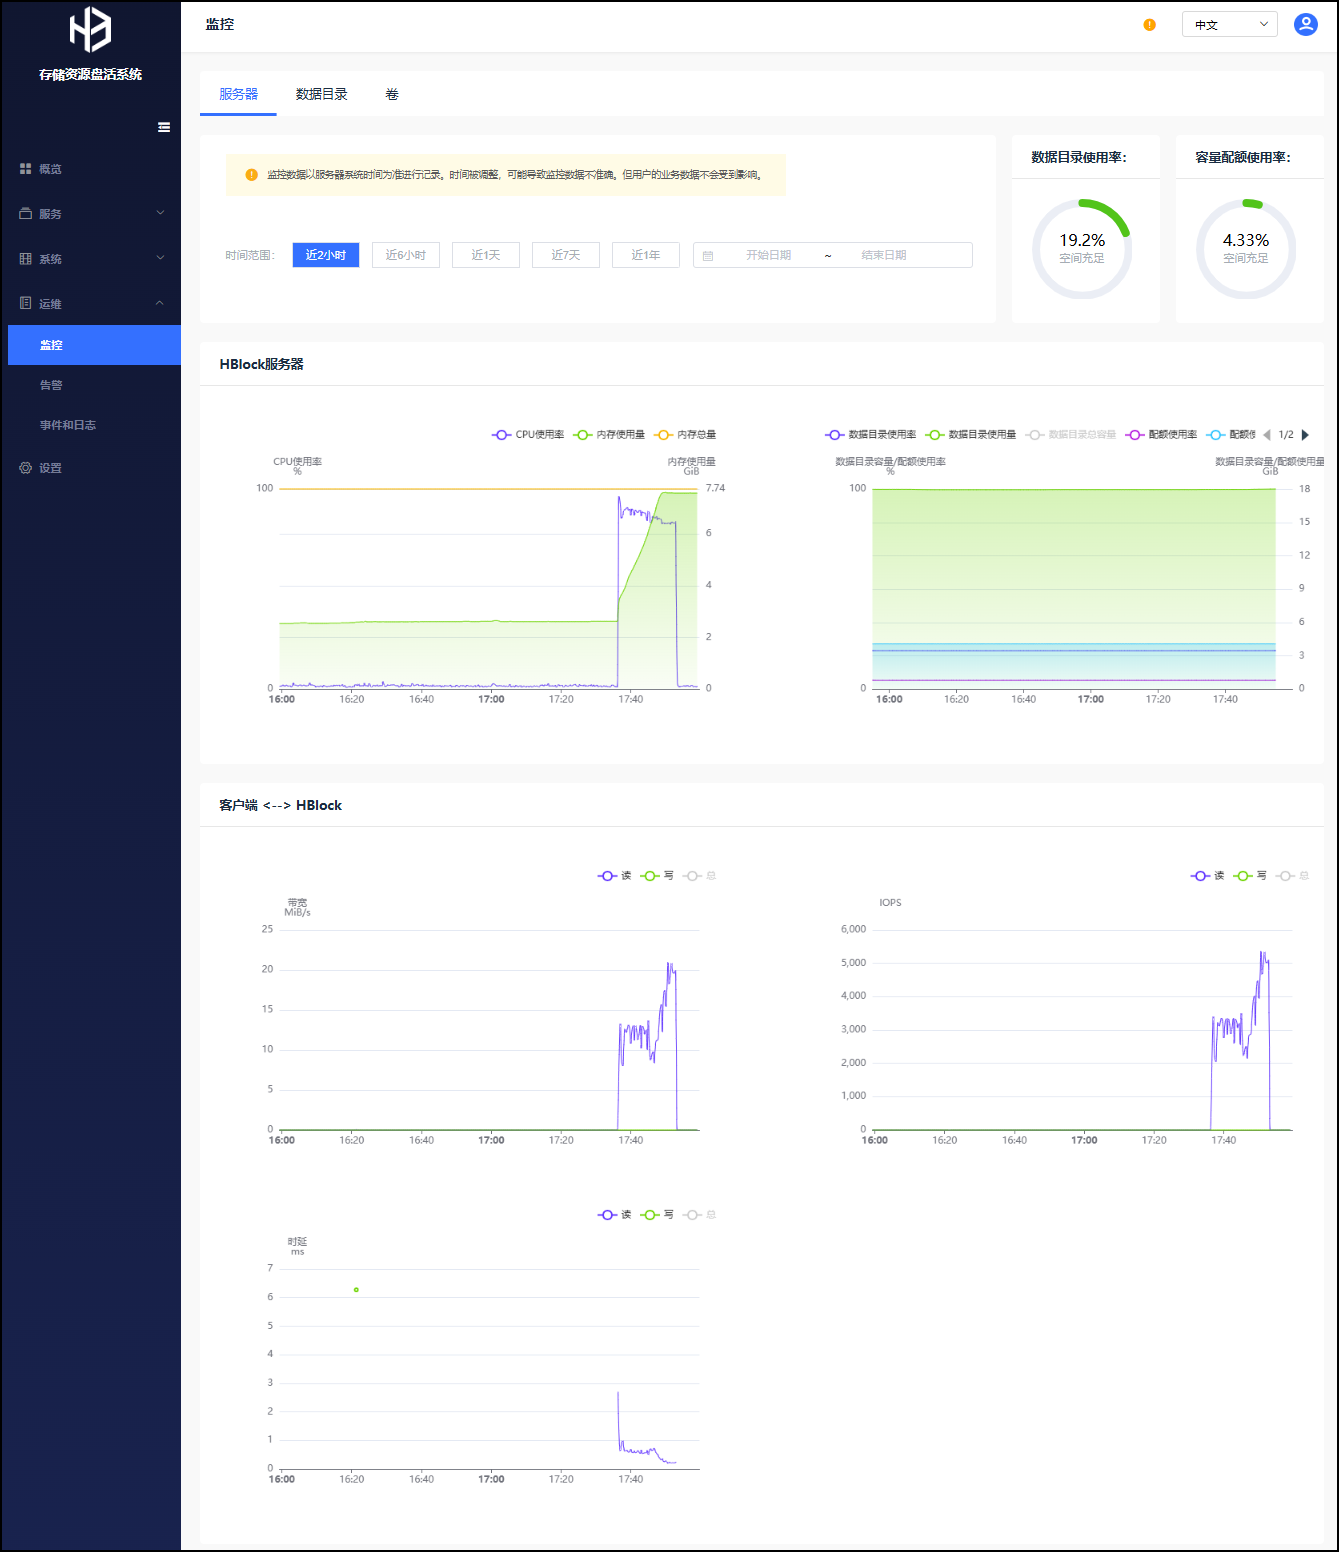Toggle 读 series in bandwidth chart legend
Screen dimensions: 1339x1552
click(614, 876)
